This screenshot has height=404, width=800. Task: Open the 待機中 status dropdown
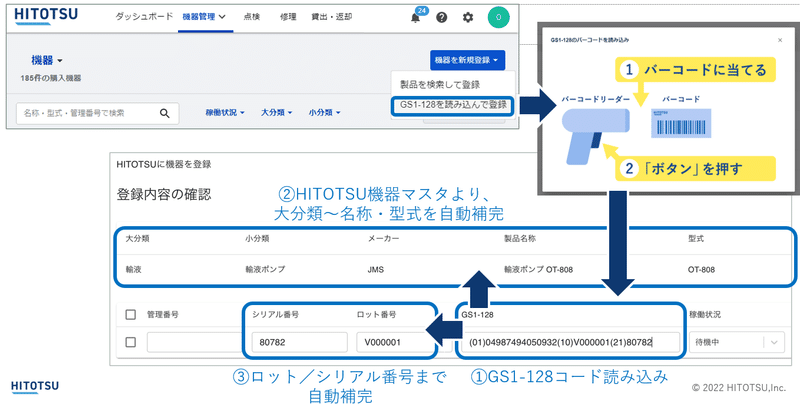(737, 342)
